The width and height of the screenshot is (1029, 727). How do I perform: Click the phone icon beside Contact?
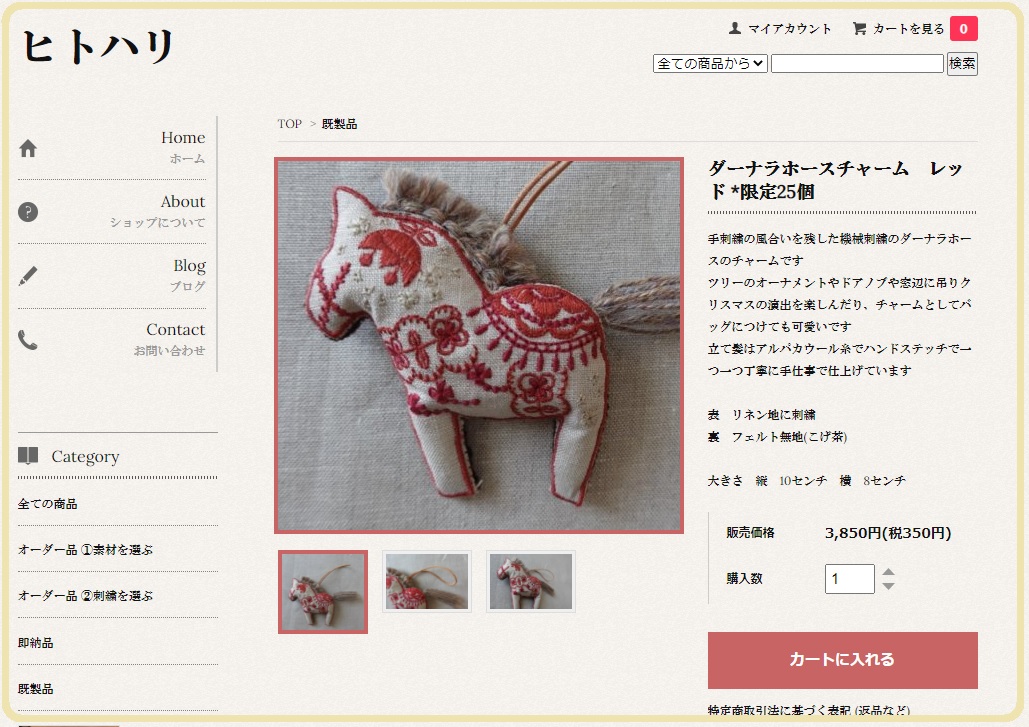tap(28, 340)
